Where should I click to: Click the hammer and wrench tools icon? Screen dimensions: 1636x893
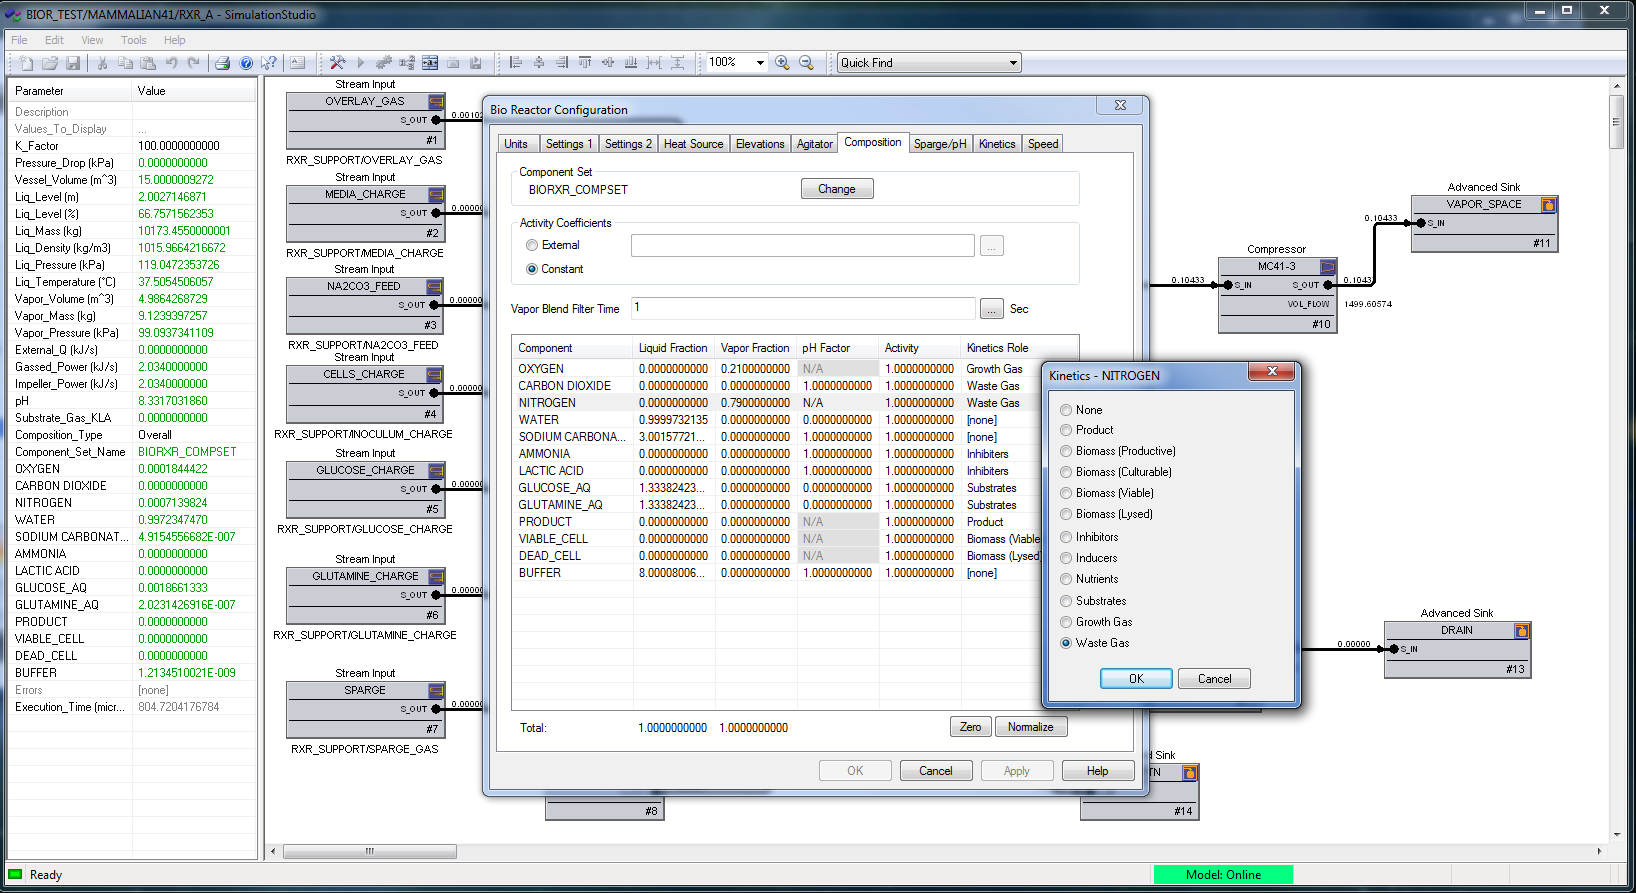coord(337,63)
